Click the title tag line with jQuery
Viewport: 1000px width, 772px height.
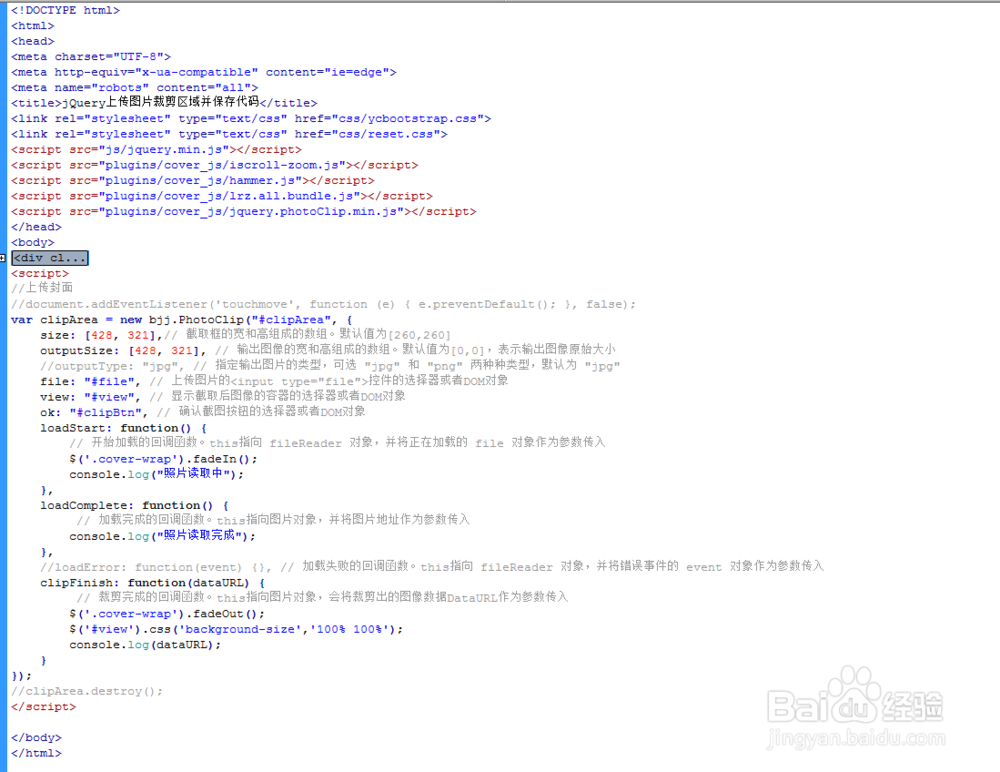point(164,102)
